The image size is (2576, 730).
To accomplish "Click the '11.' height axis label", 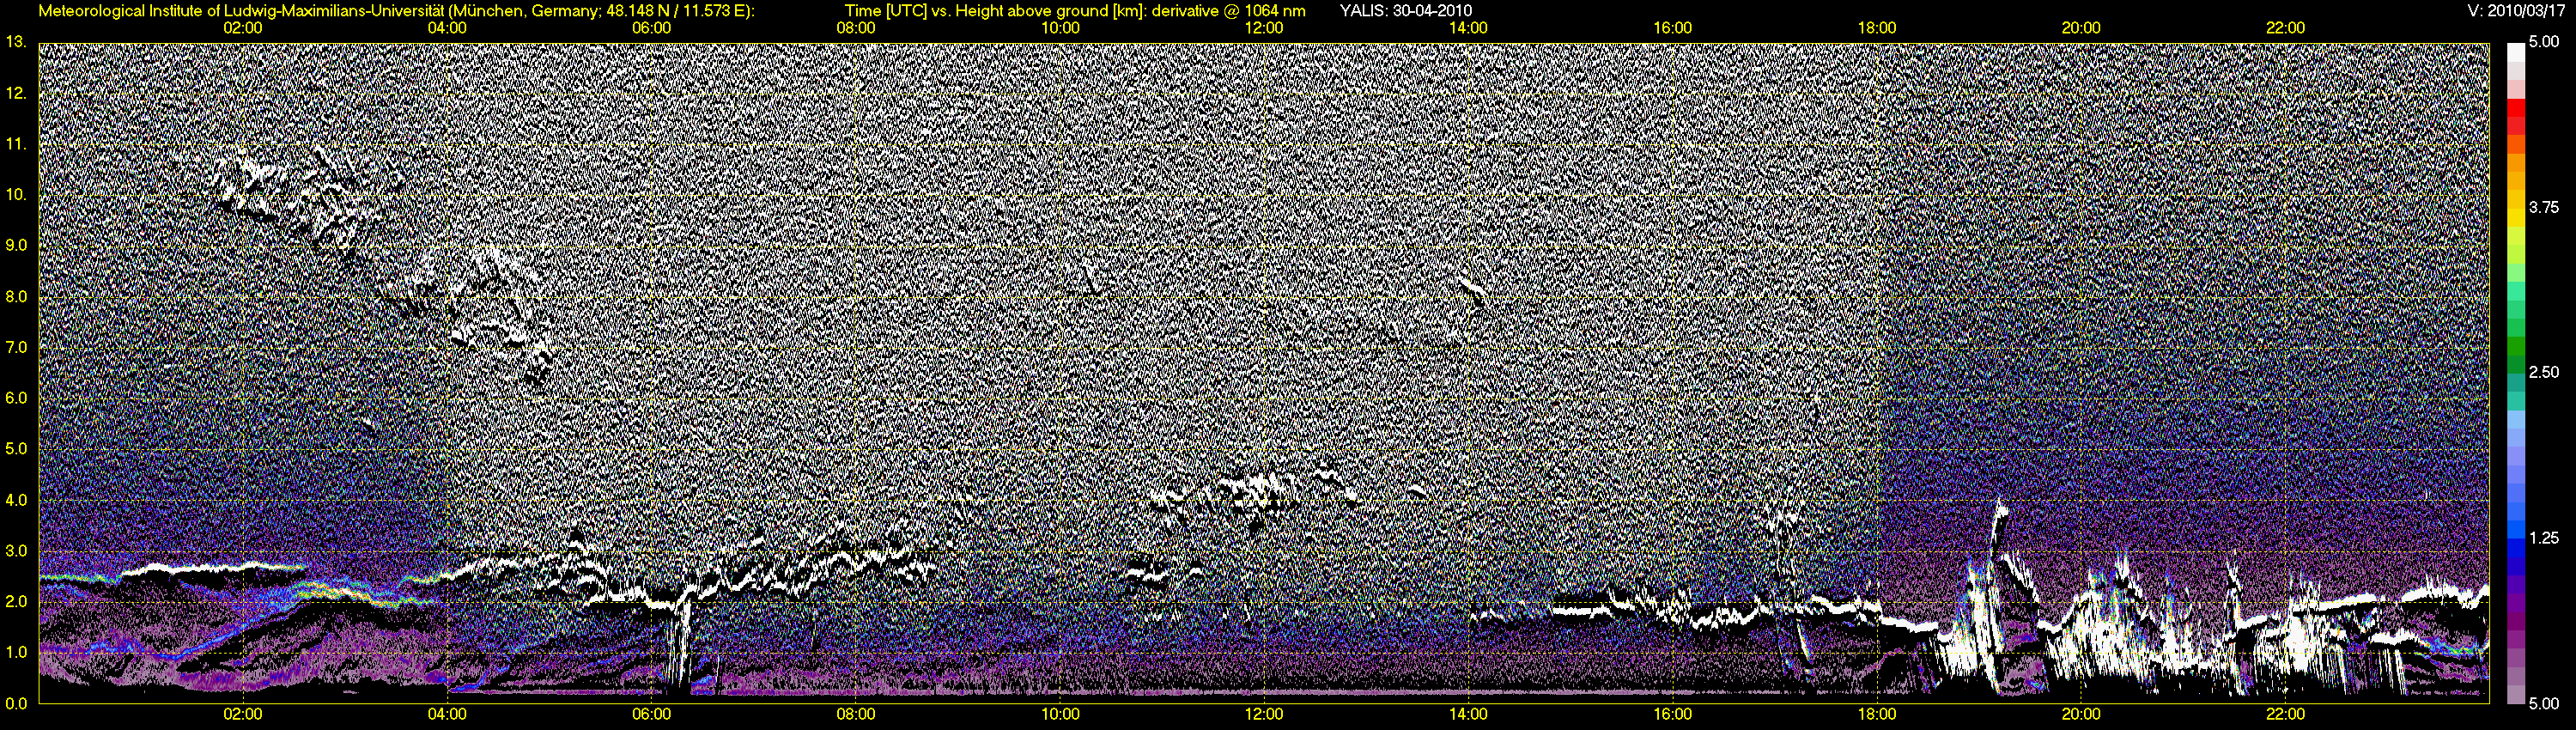I will point(16,144).
